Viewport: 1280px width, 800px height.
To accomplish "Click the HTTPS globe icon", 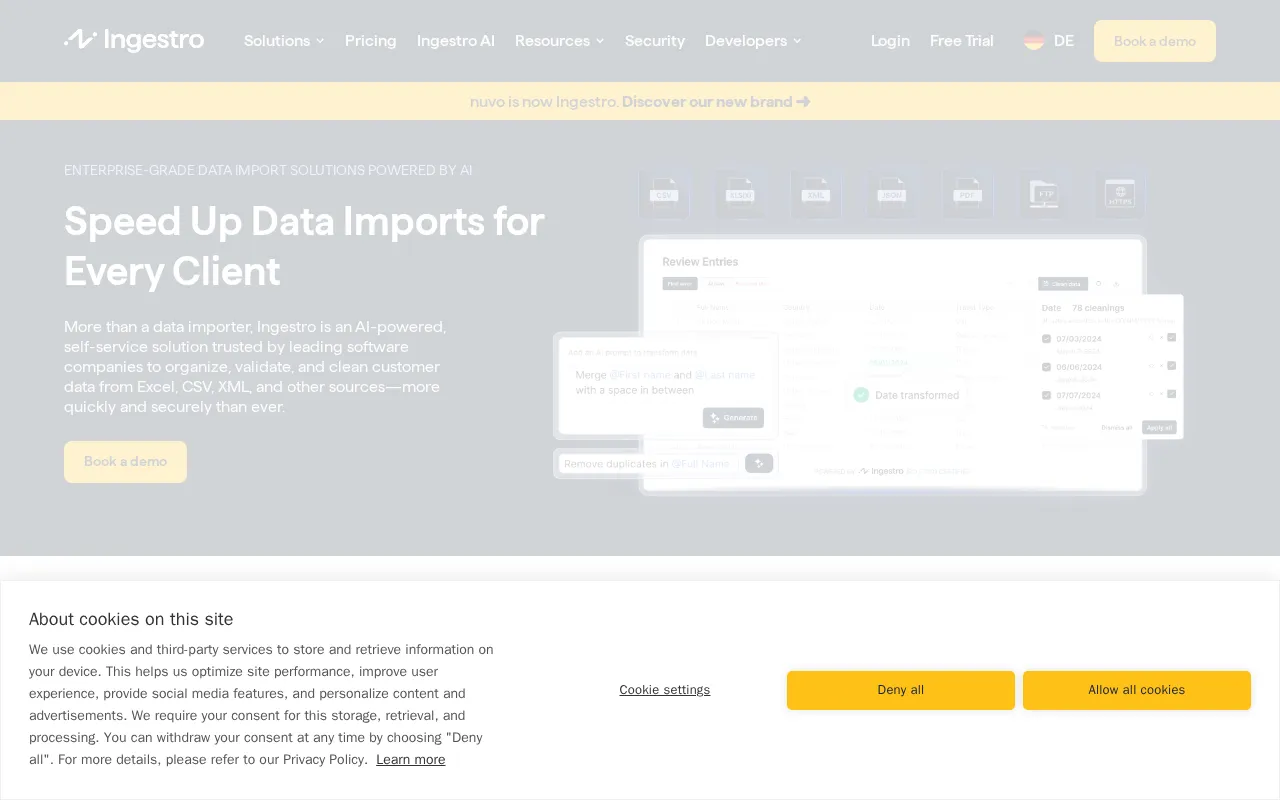I will [x=1120, y=193].
